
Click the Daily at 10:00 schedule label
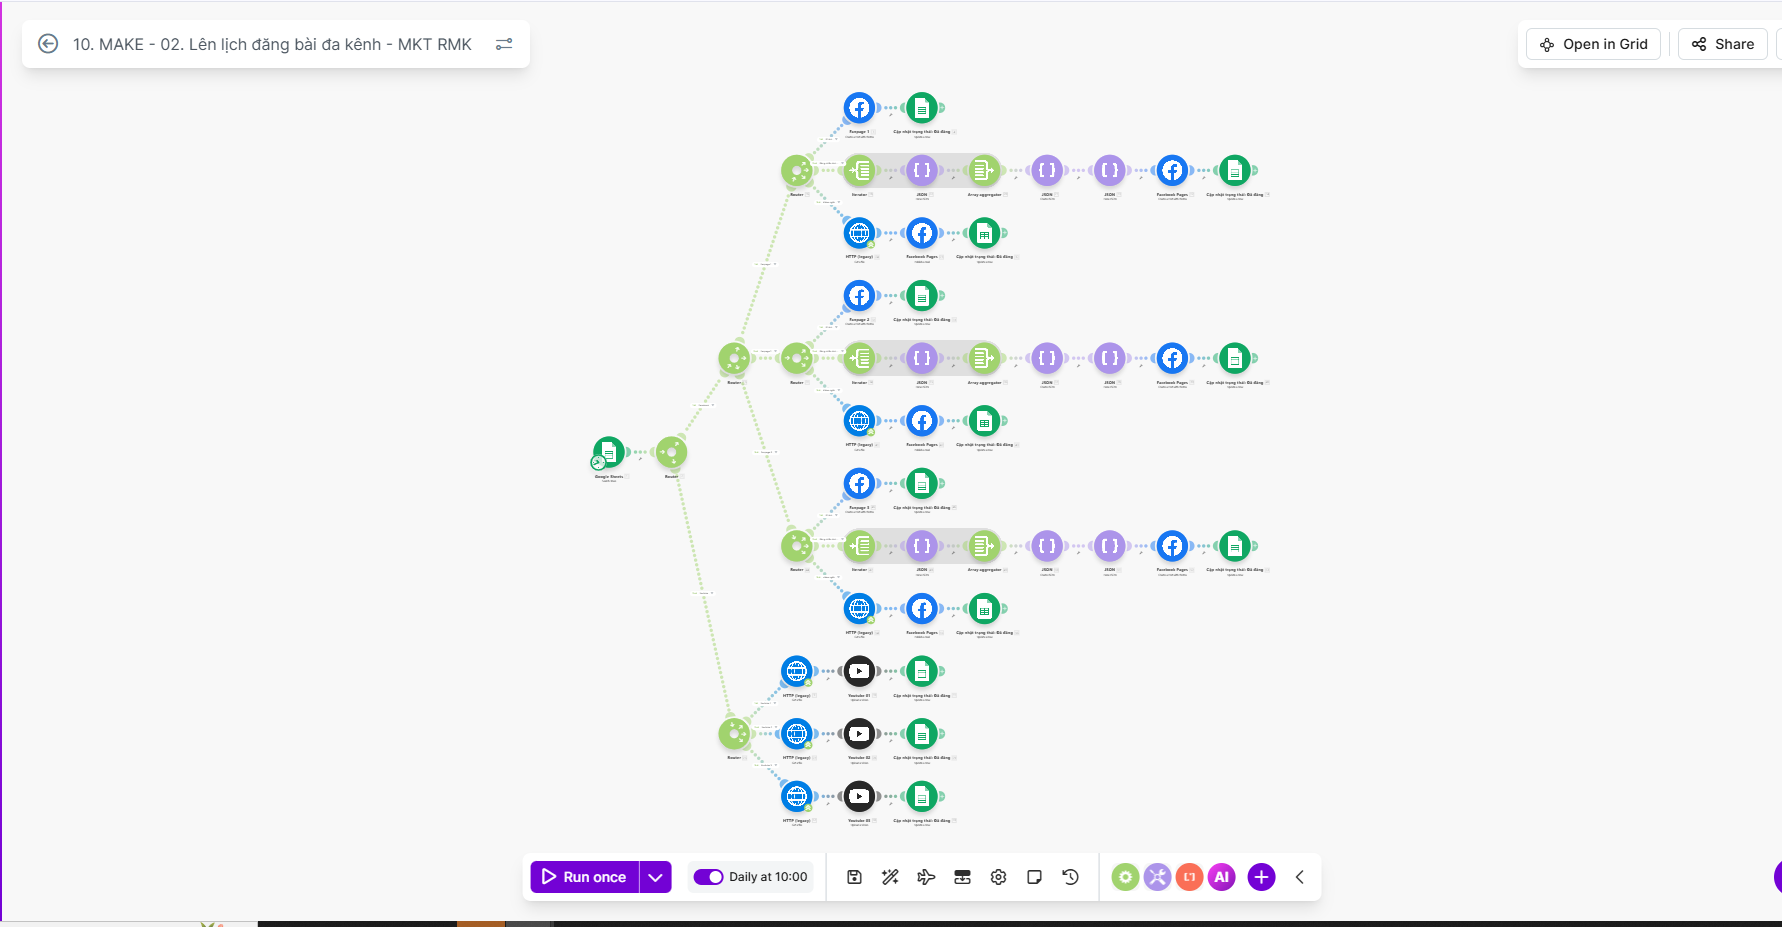768,877
